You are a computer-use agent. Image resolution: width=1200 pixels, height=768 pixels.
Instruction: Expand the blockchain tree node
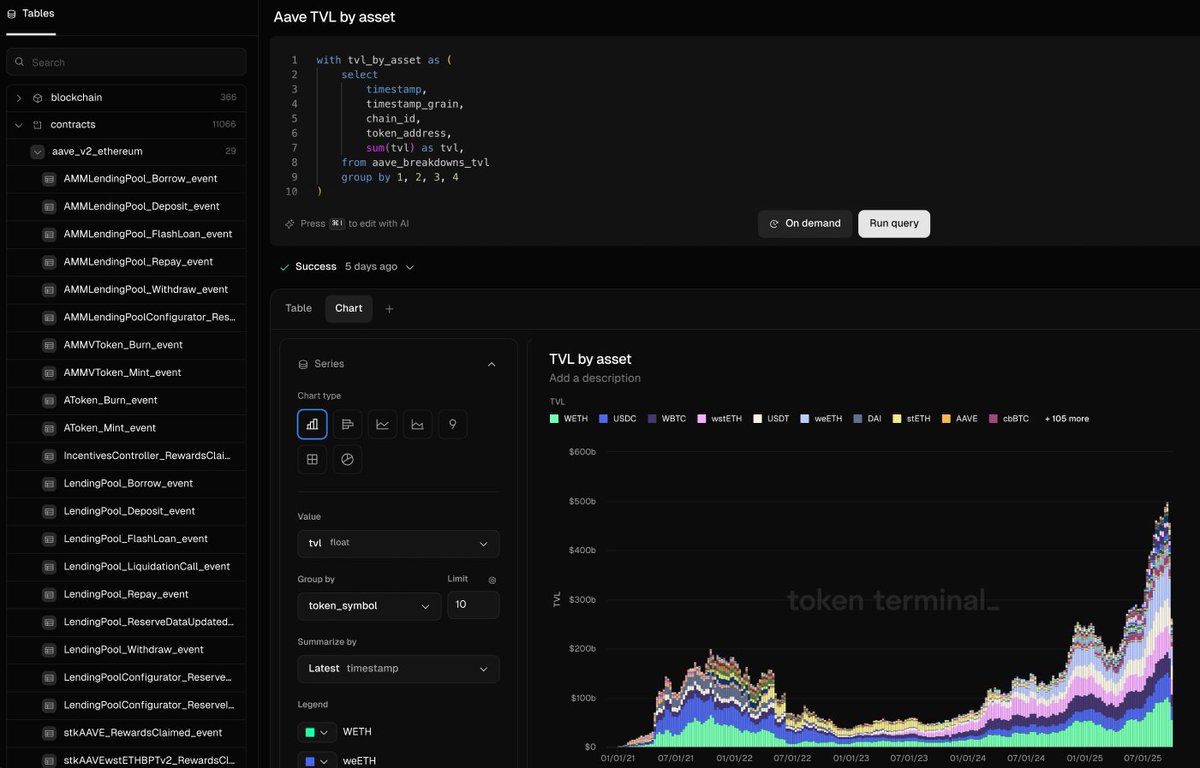pos(19,98)
